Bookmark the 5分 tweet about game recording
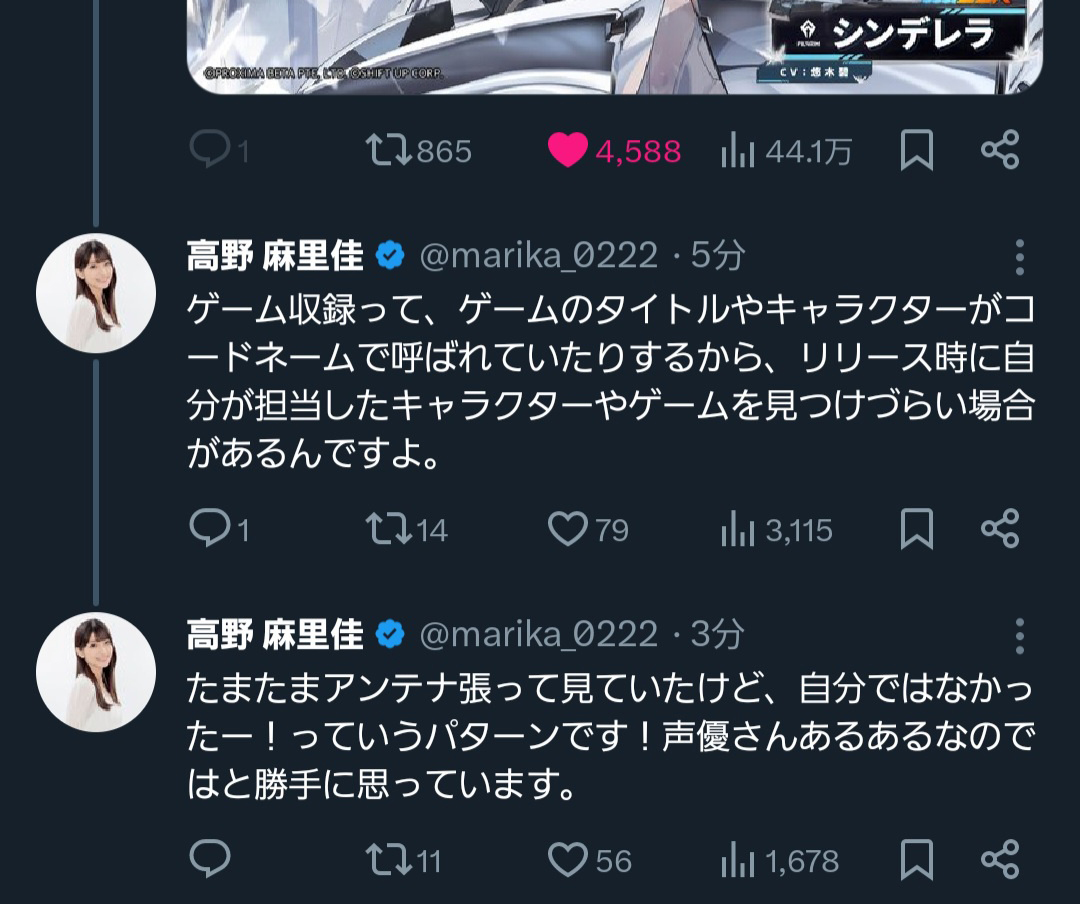Image resolution: width=1080 pixels, height=904 pixels. pyautogui.click(x=917, y=528)
